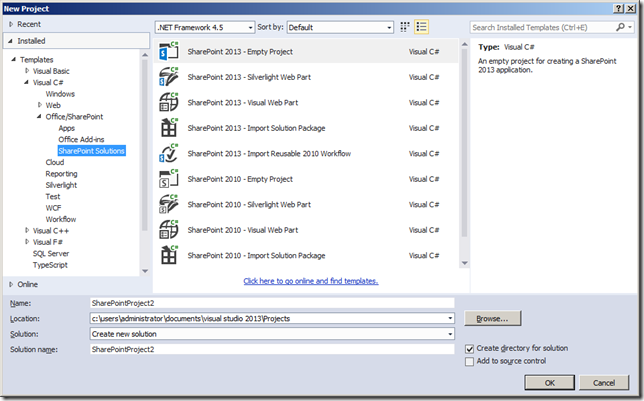Click the go online and find templates link
Image resolution: width=644 pixels, height=401 pixels.
click(311, 281)
